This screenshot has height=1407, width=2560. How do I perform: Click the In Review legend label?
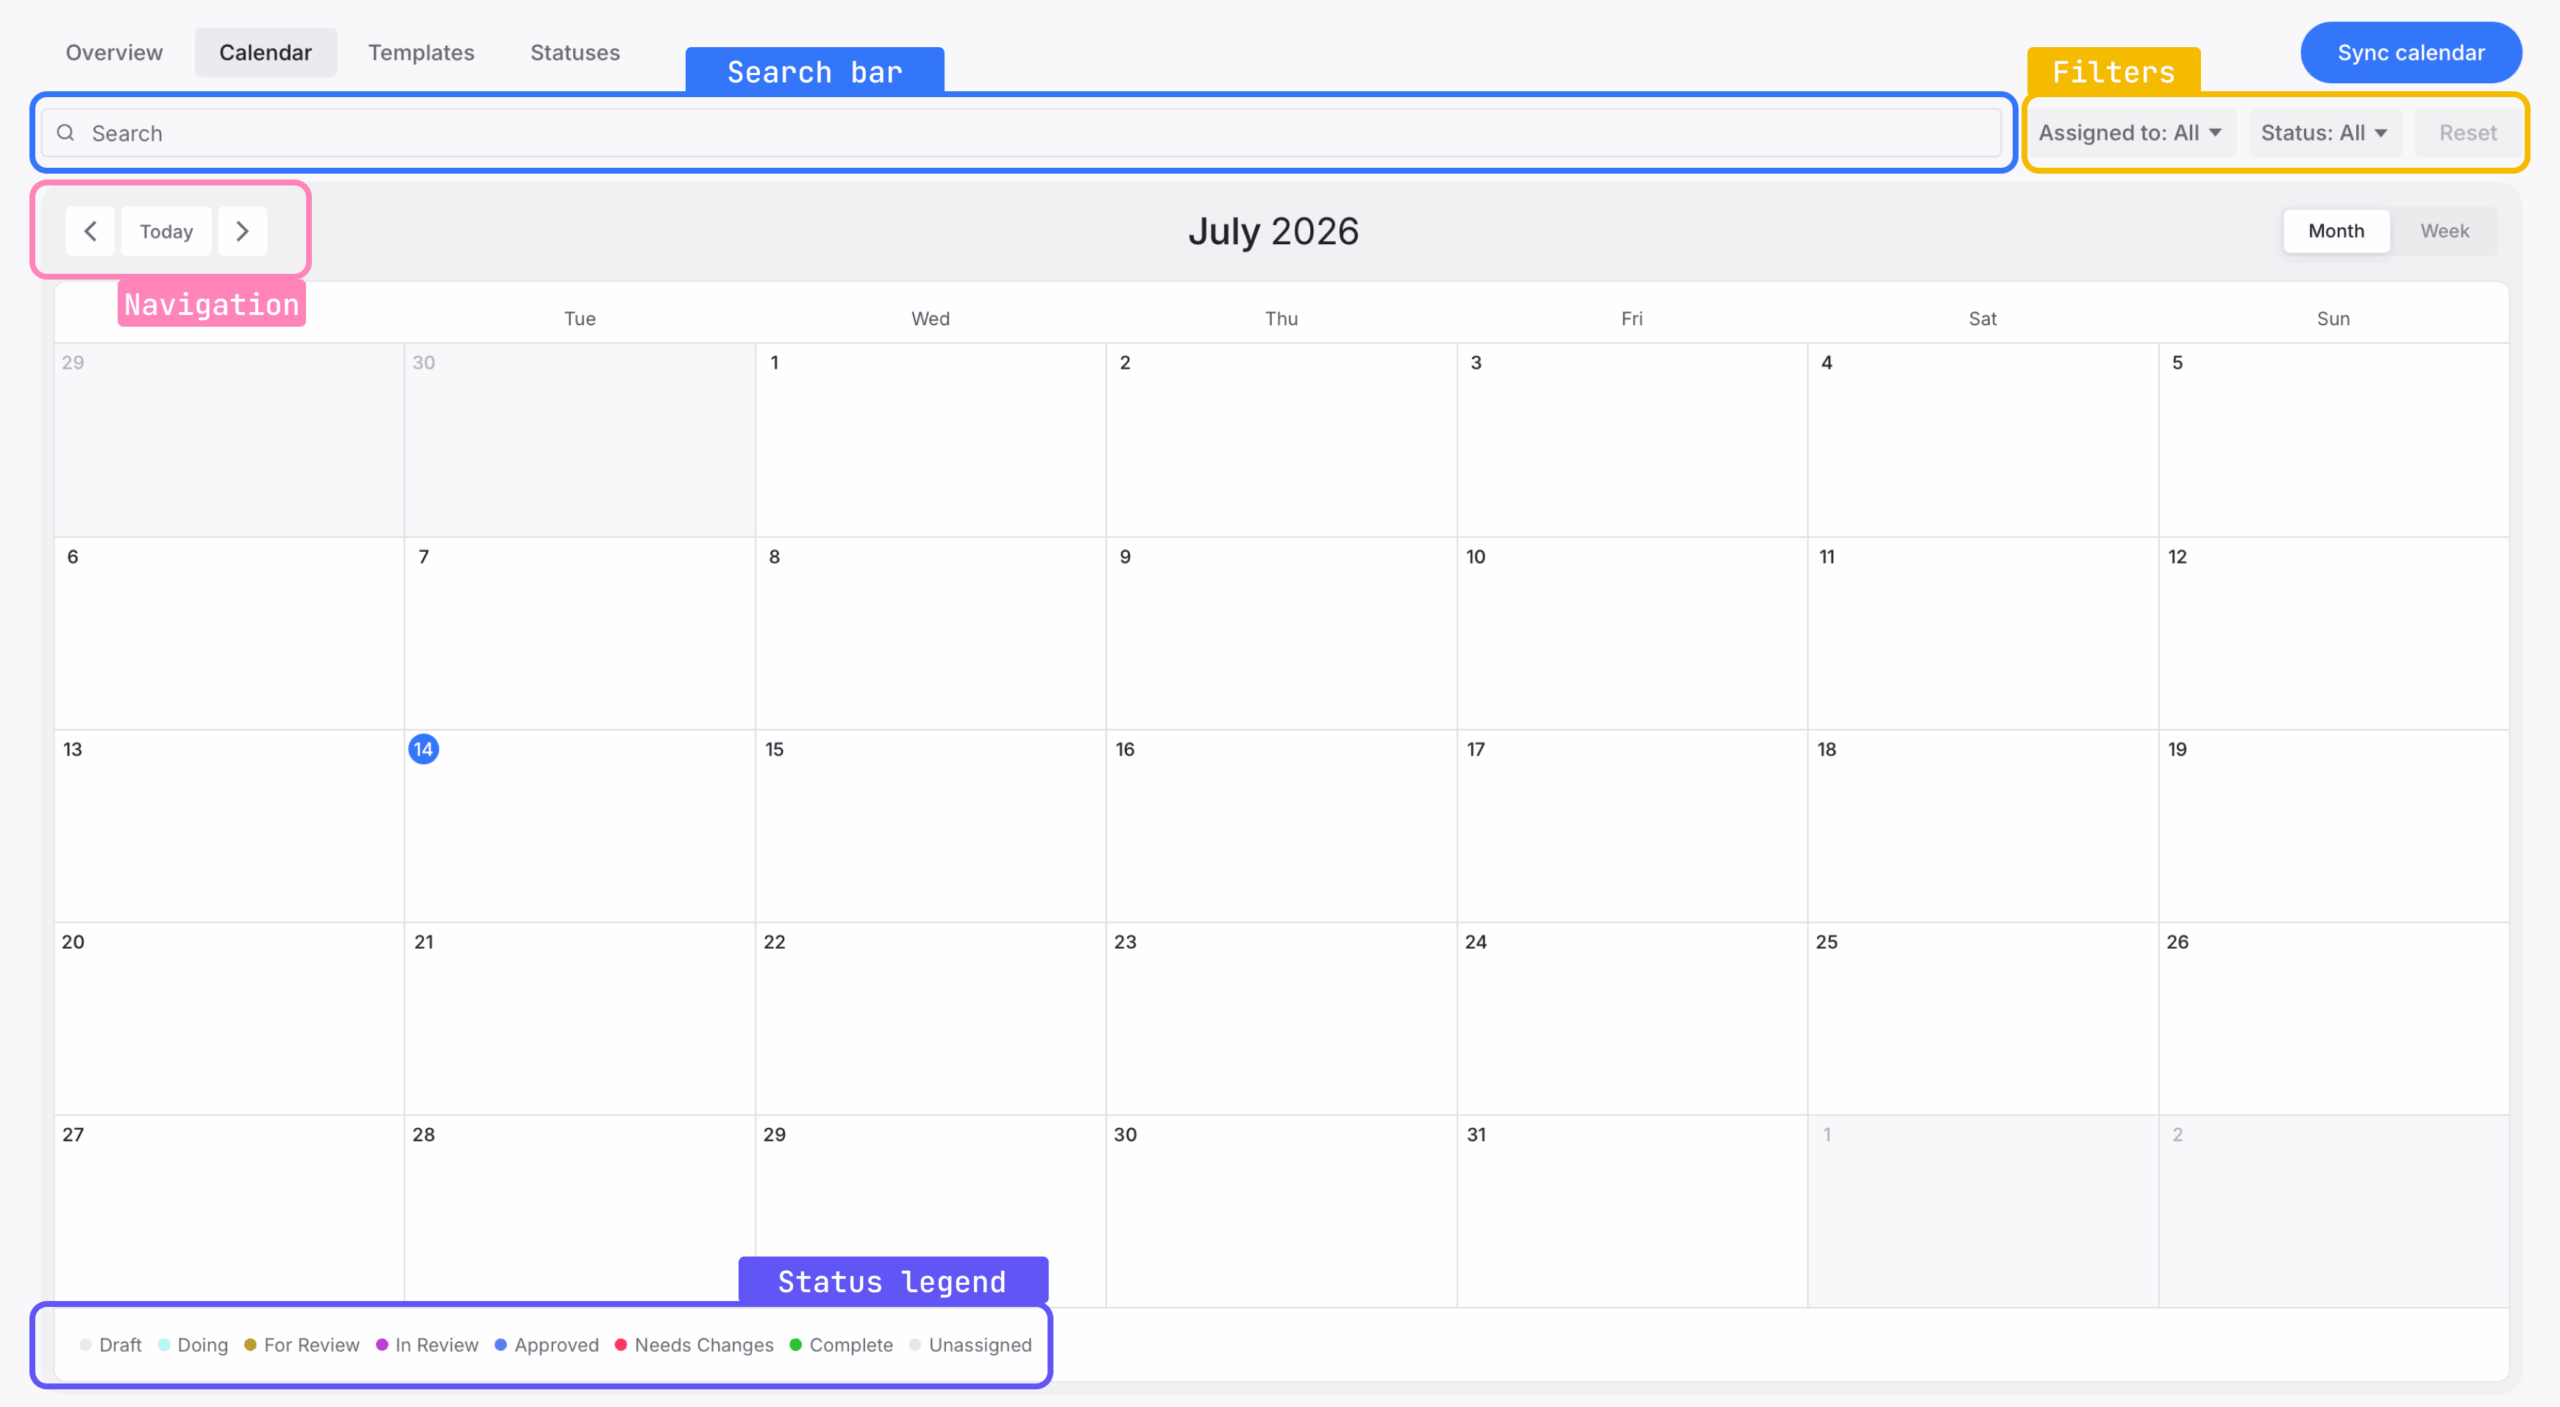(437, 1345)
